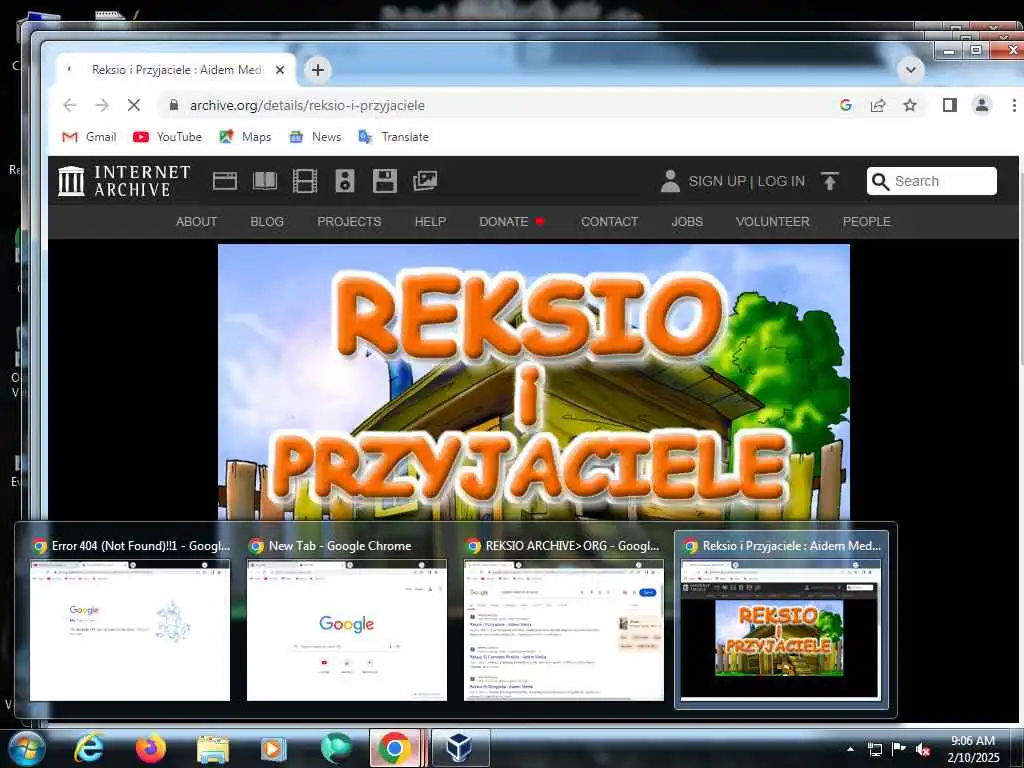Click the Reksio i Przyjaciele banner image
The image size is (1024, 768).
coord(534,382)
